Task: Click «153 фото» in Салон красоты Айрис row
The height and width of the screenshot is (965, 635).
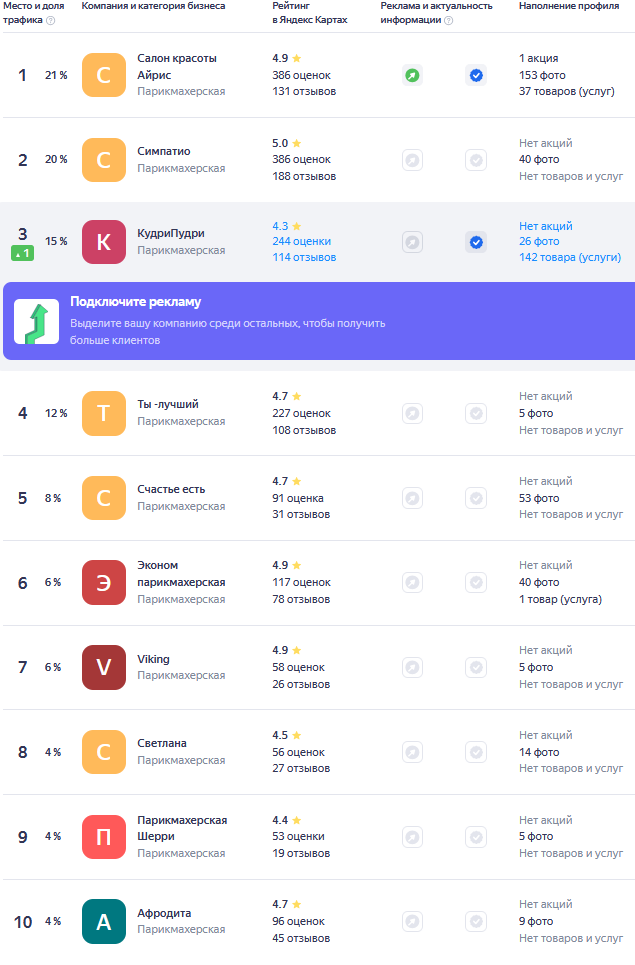Action: click(542, 75)
